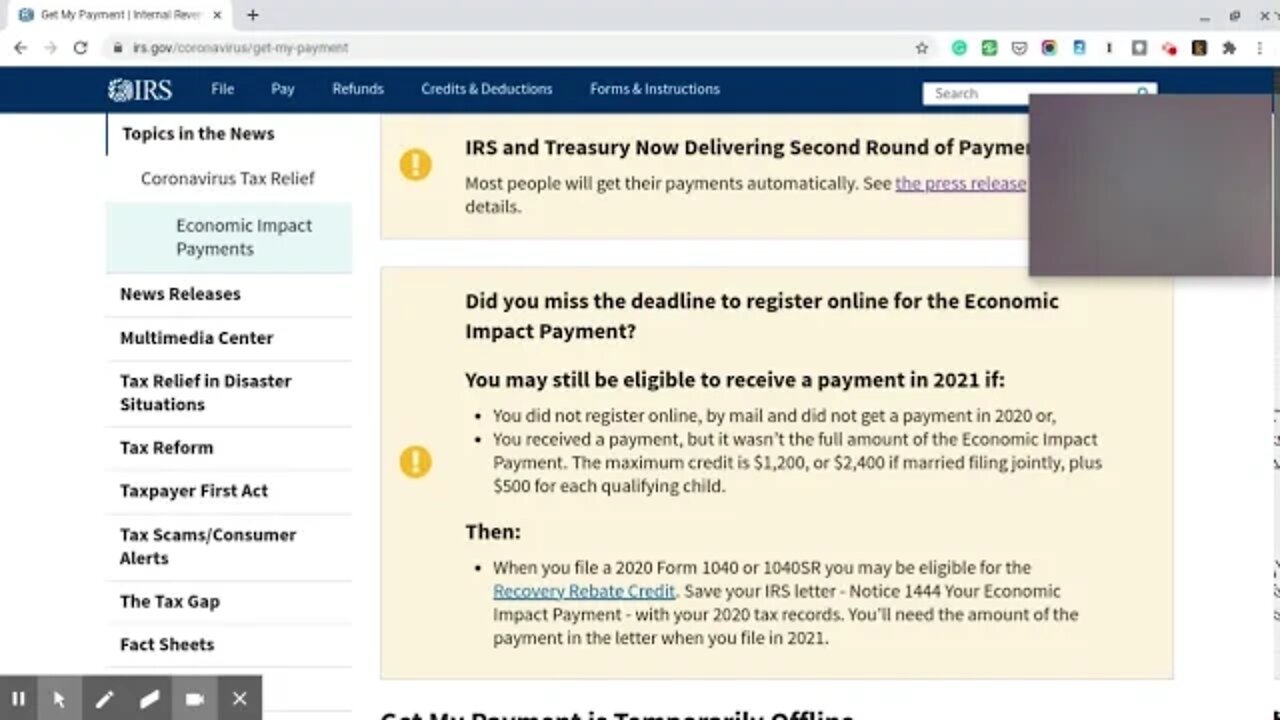Reload the IRS page
The image size is (1280, 720).
[81, 47]
